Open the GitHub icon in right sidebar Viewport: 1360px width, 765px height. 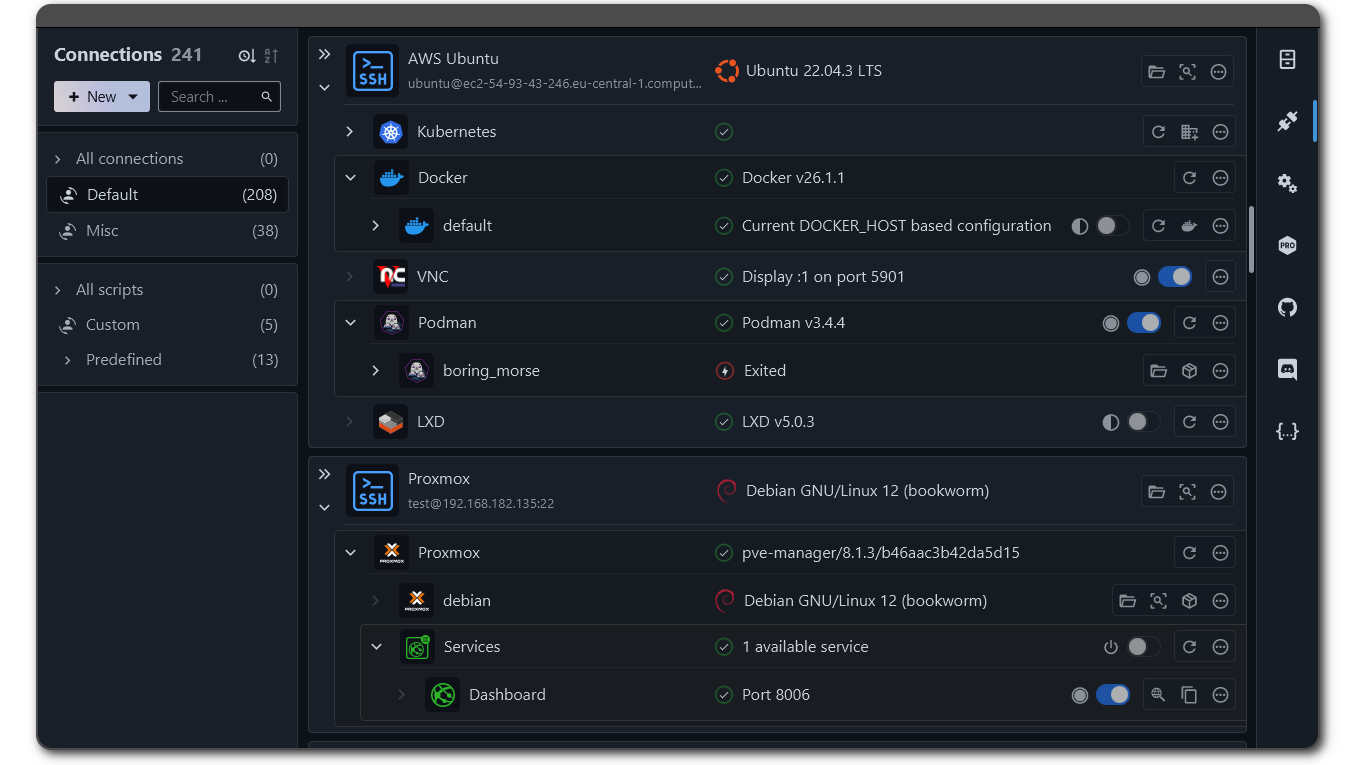[1287, 307]
